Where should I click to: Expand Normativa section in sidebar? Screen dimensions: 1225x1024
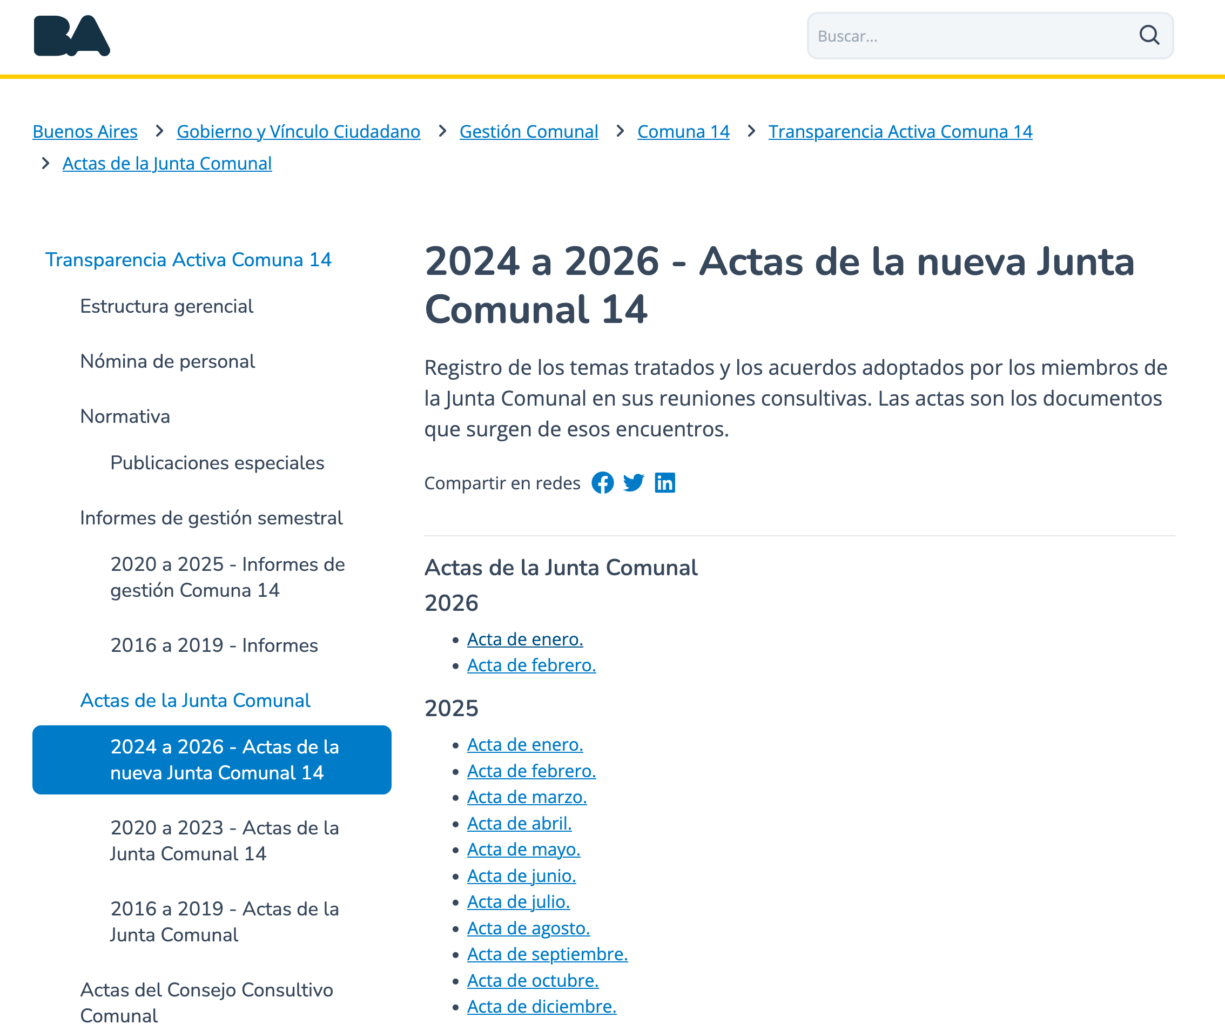[125, 417]
